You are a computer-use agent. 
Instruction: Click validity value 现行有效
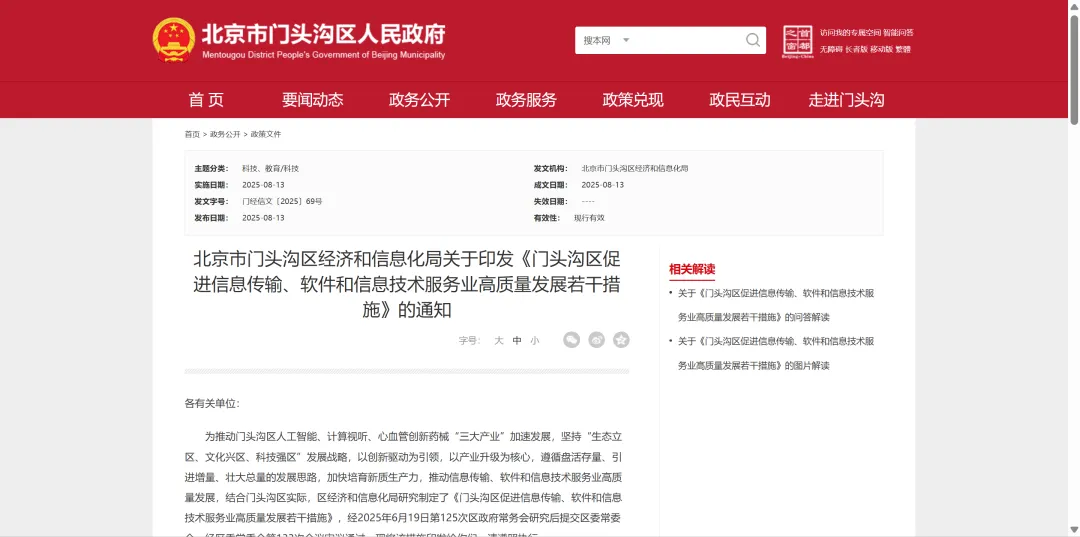(589, 218)
